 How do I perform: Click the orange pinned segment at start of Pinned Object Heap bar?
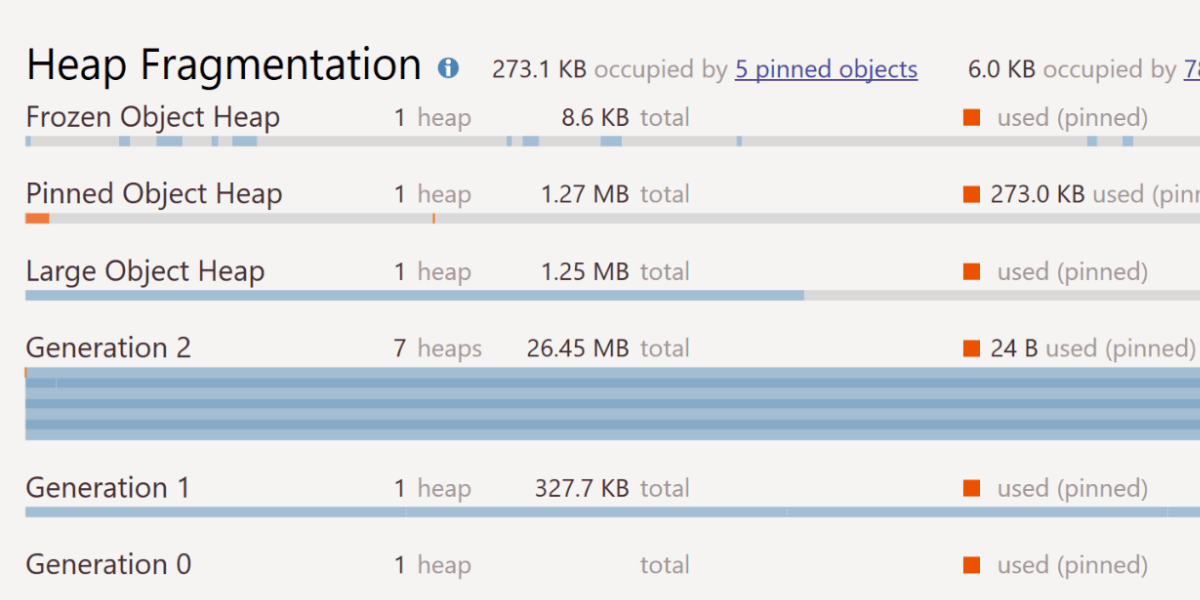37,218
